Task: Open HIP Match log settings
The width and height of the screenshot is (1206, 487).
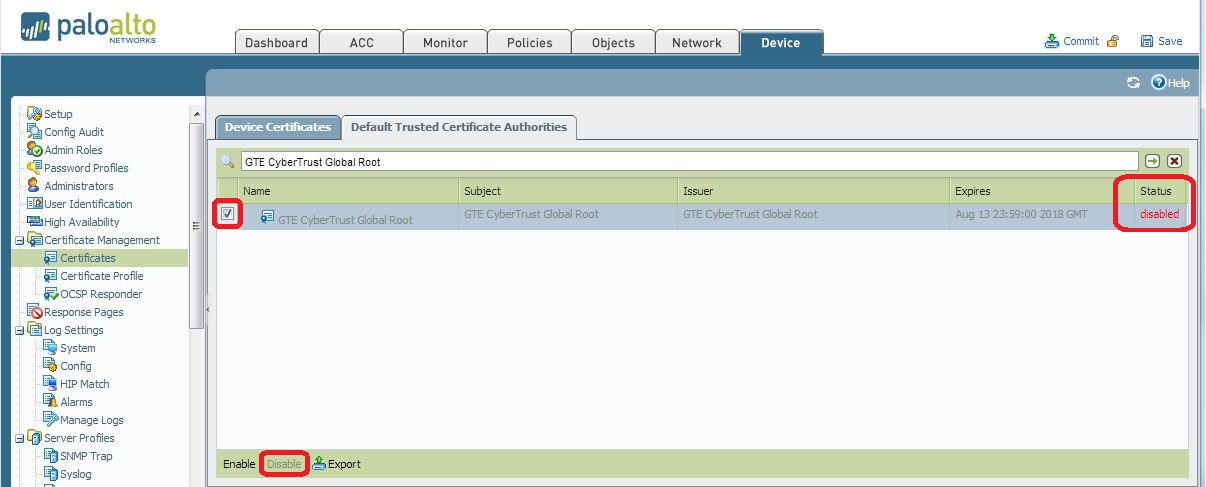Action: coord(85,384)
